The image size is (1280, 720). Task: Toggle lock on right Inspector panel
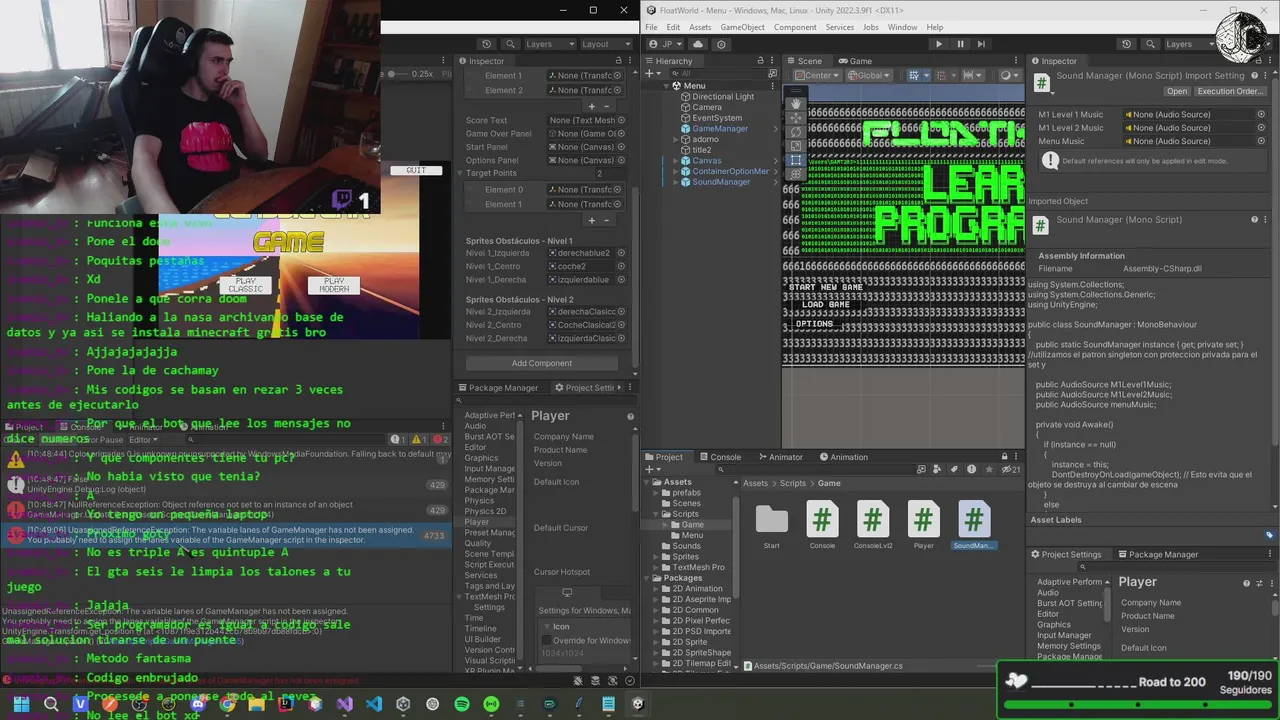[x=1258, y=61]
